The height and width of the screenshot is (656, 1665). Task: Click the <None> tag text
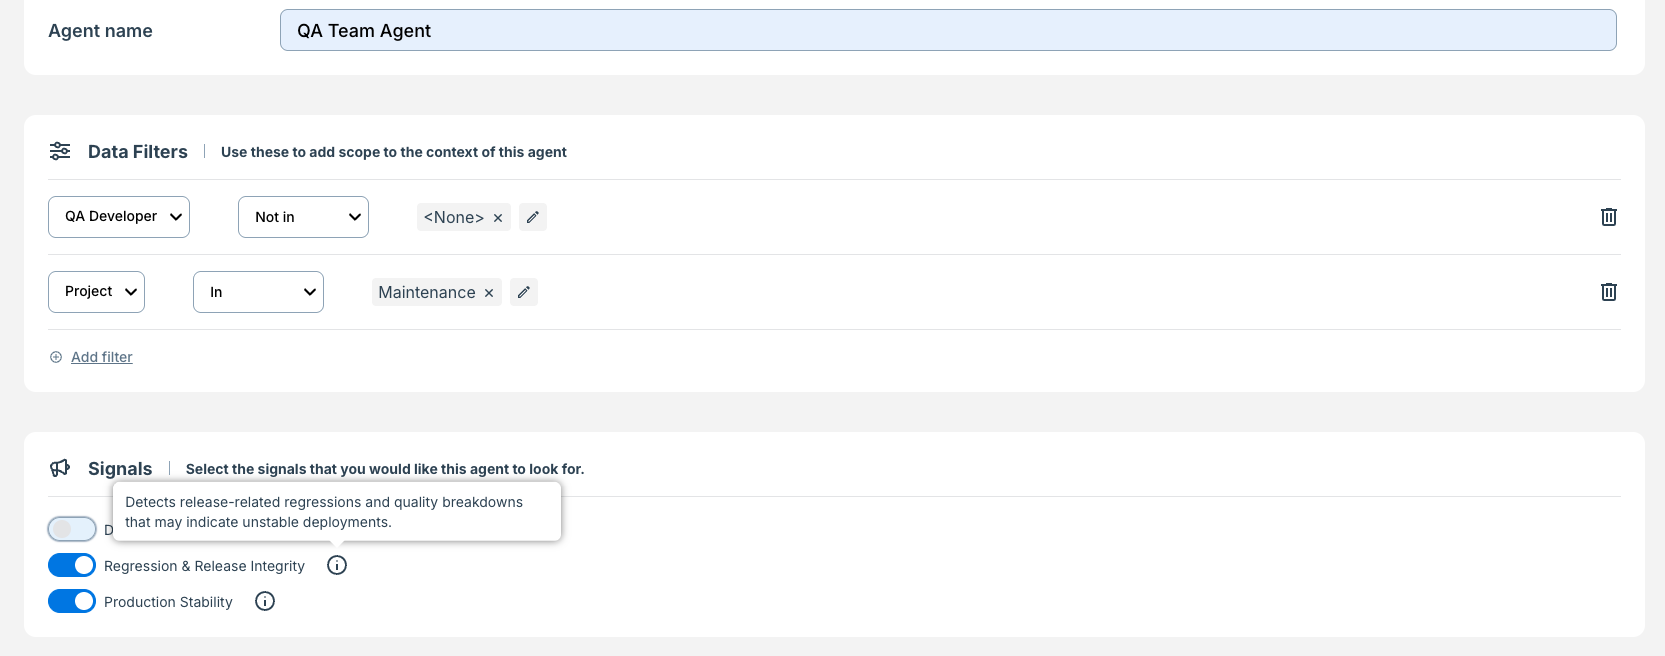[454, 217]
